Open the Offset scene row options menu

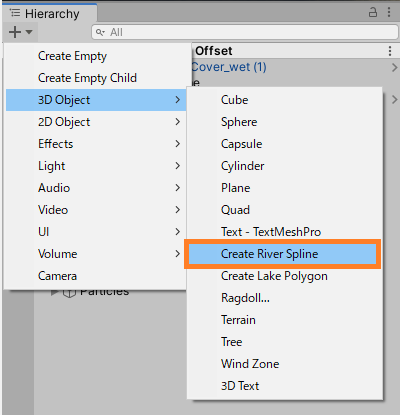pyautogui.click(x=390, y=51)
